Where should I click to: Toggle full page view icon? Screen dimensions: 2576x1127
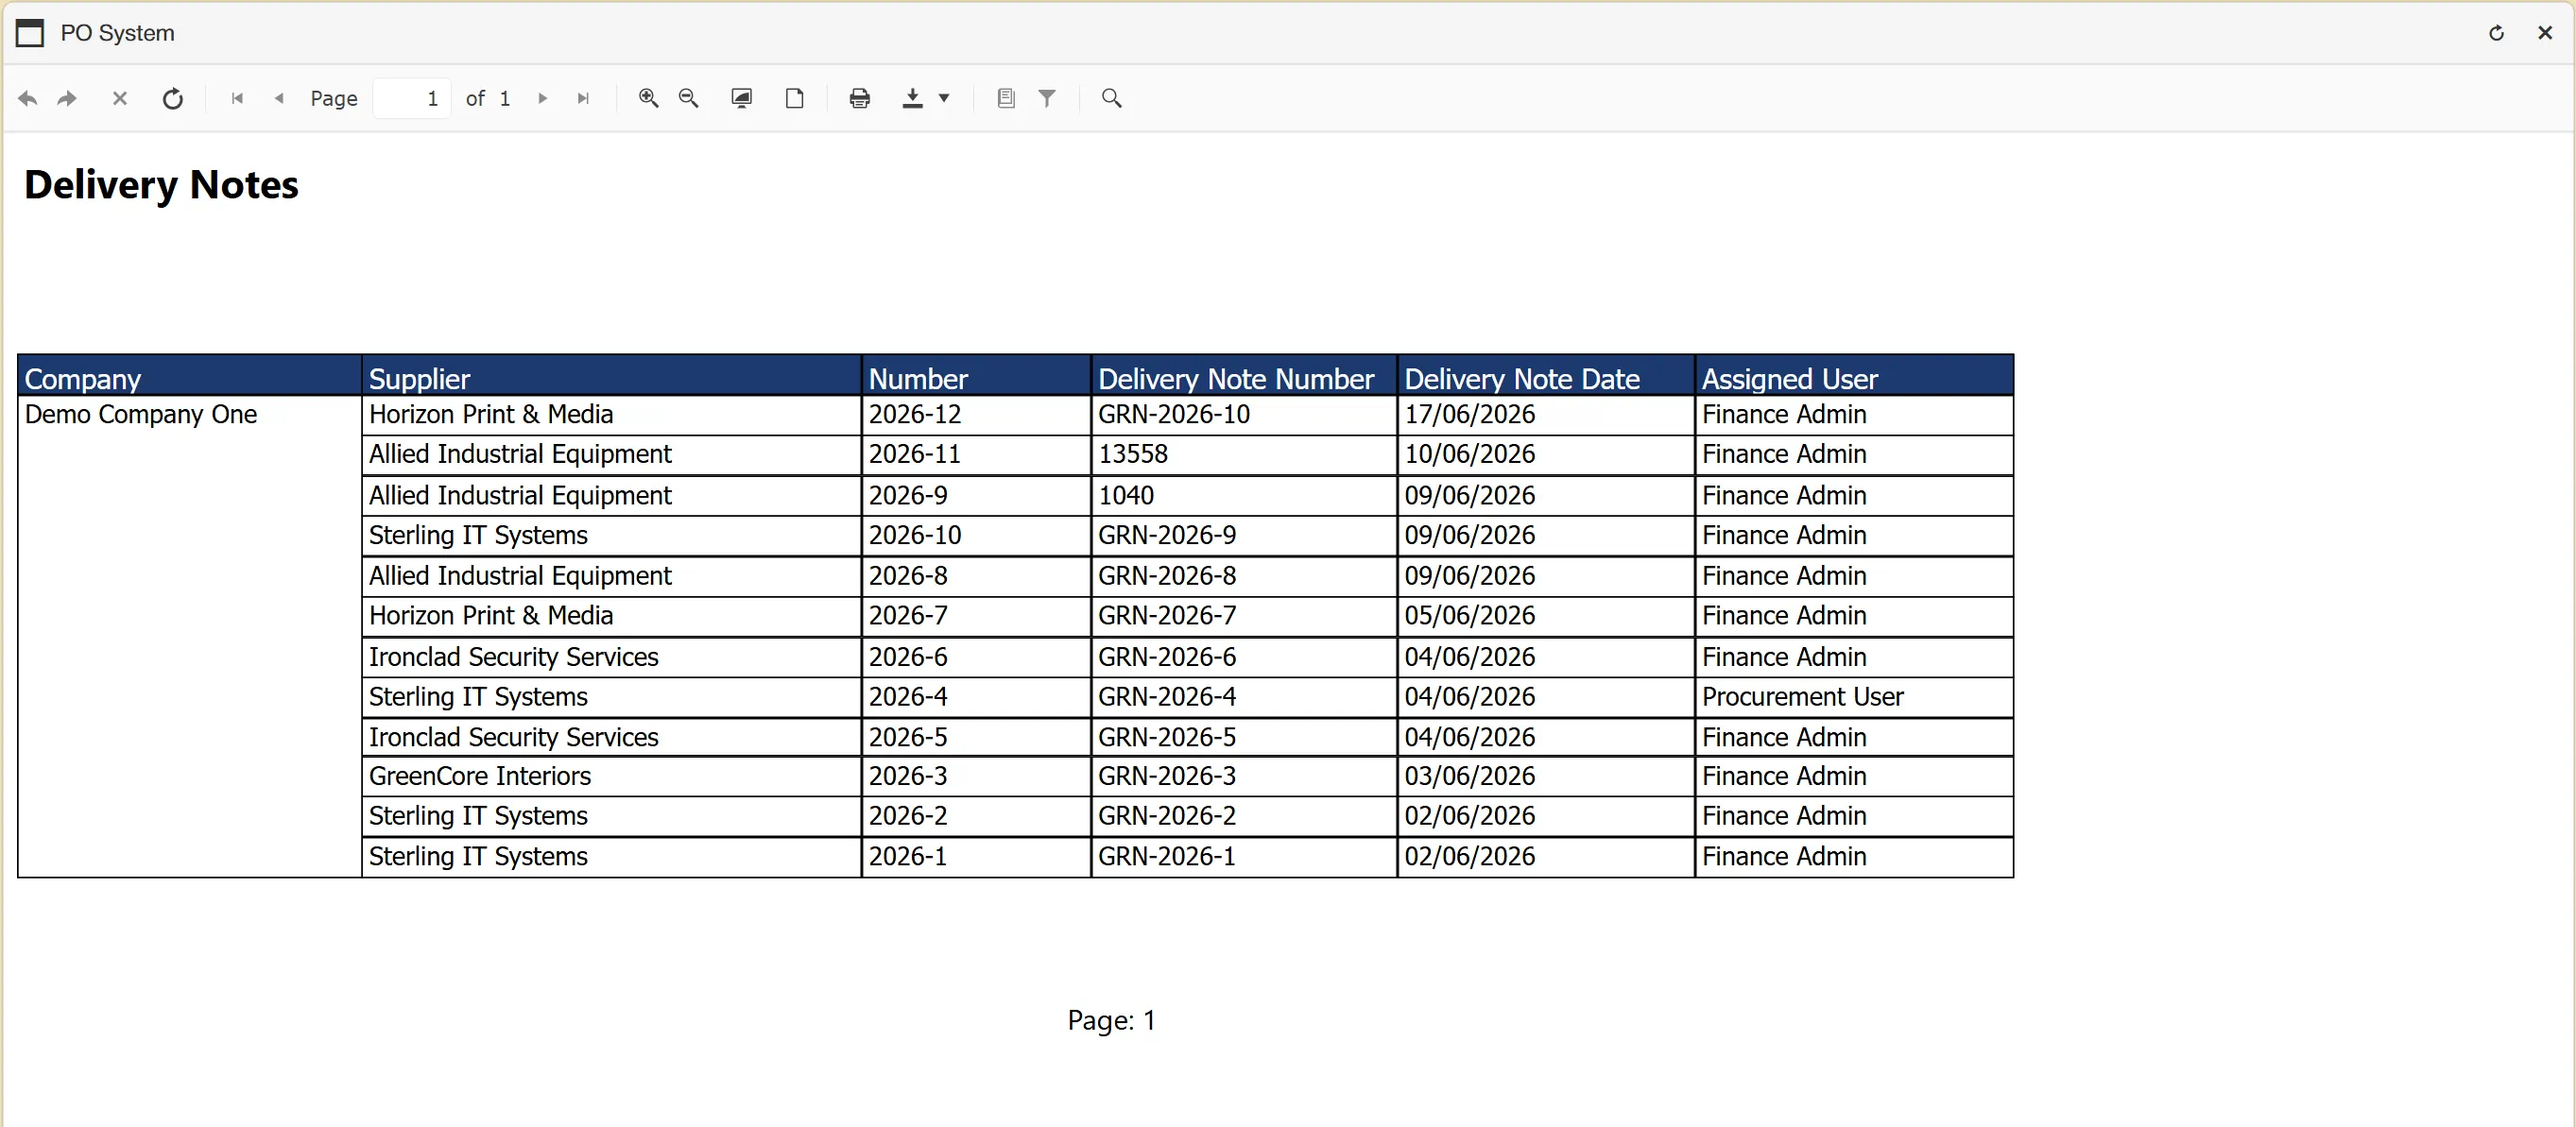[741, 98]
